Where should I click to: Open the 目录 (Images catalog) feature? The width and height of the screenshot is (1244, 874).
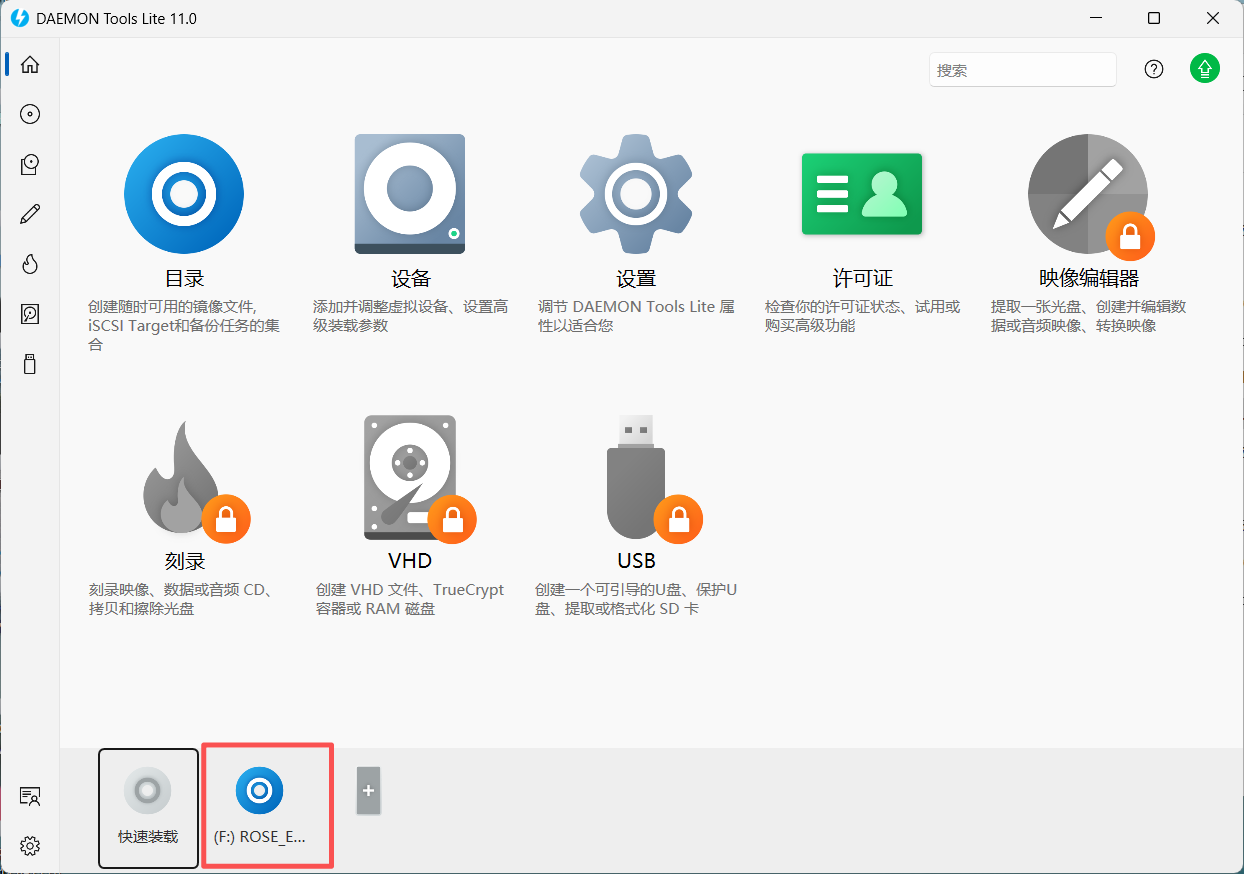point(184,193)
